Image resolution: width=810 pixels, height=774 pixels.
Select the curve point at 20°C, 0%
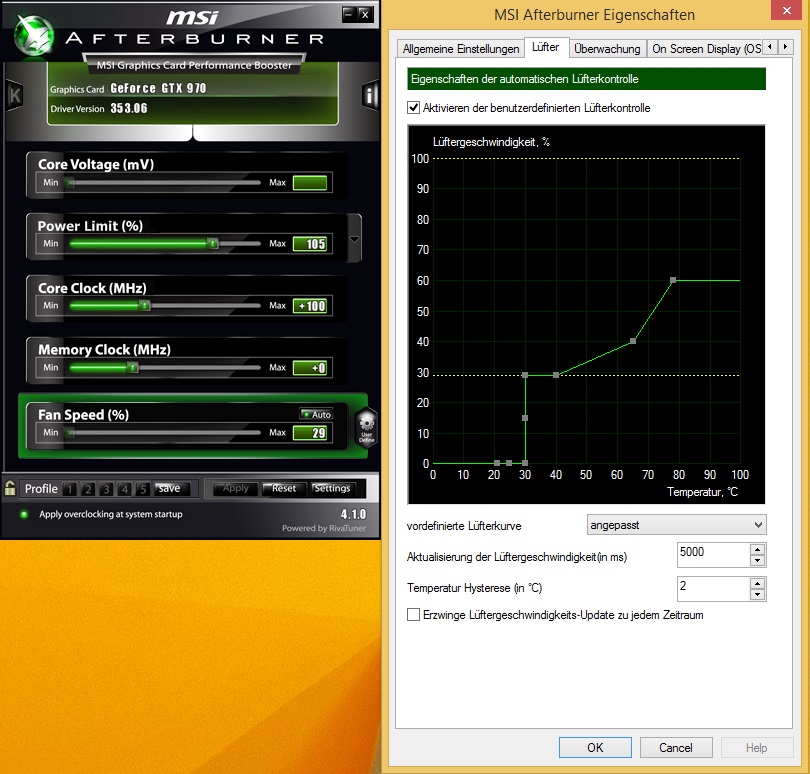(496, 462)
